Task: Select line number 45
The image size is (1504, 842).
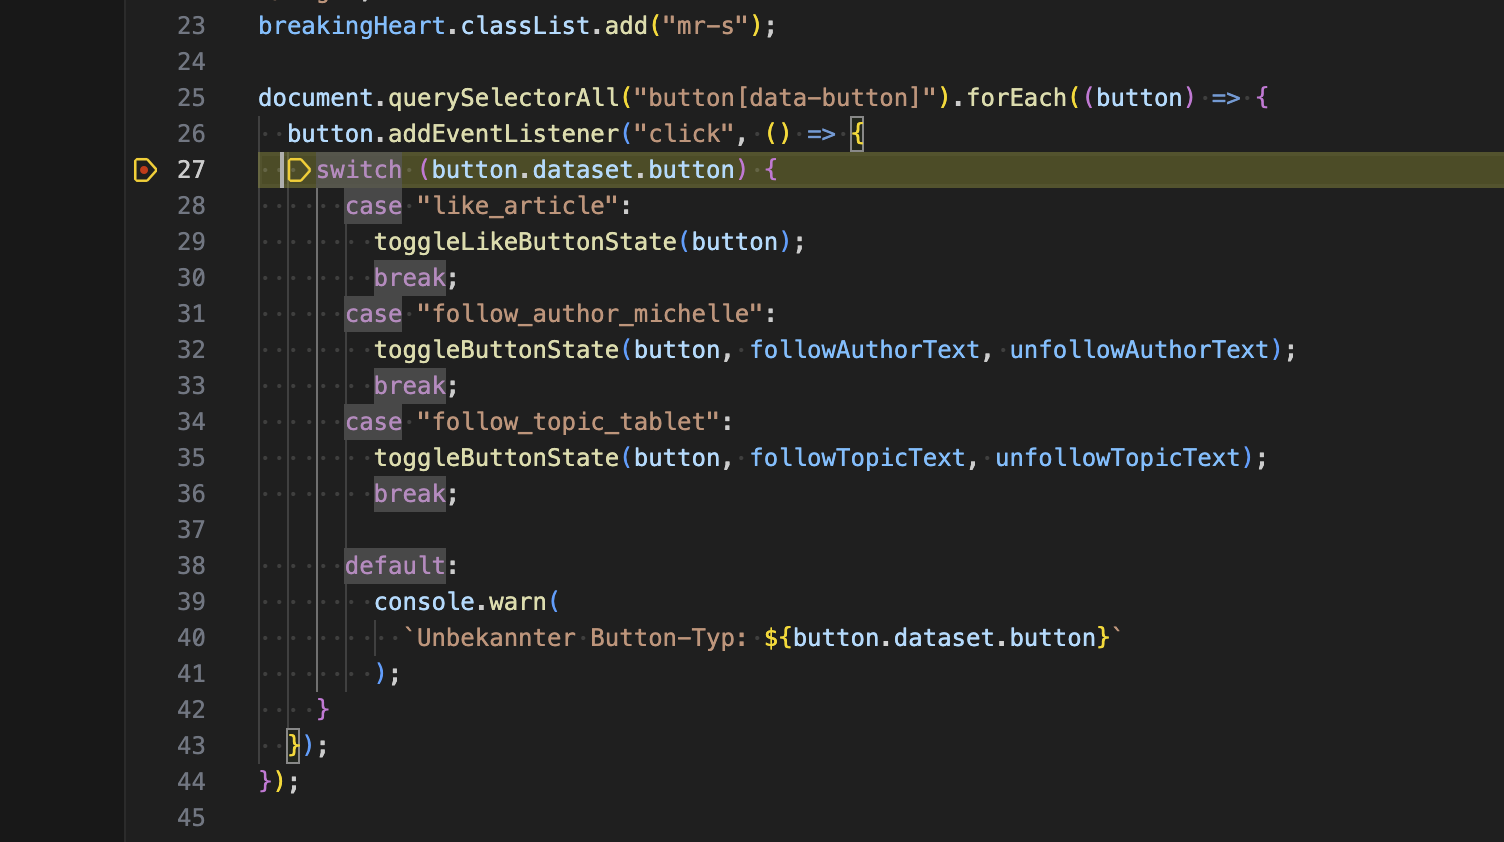Action: [191, 817]
